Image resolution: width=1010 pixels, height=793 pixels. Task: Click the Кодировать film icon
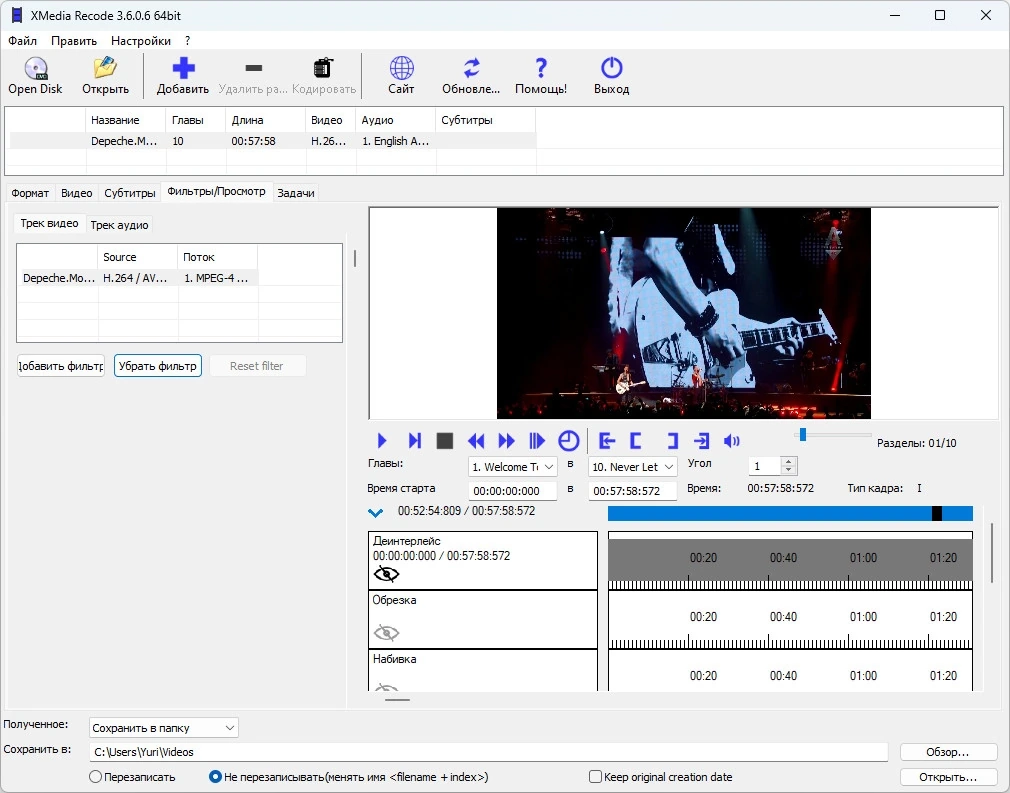pyautogui.click(x=323, y=68)
